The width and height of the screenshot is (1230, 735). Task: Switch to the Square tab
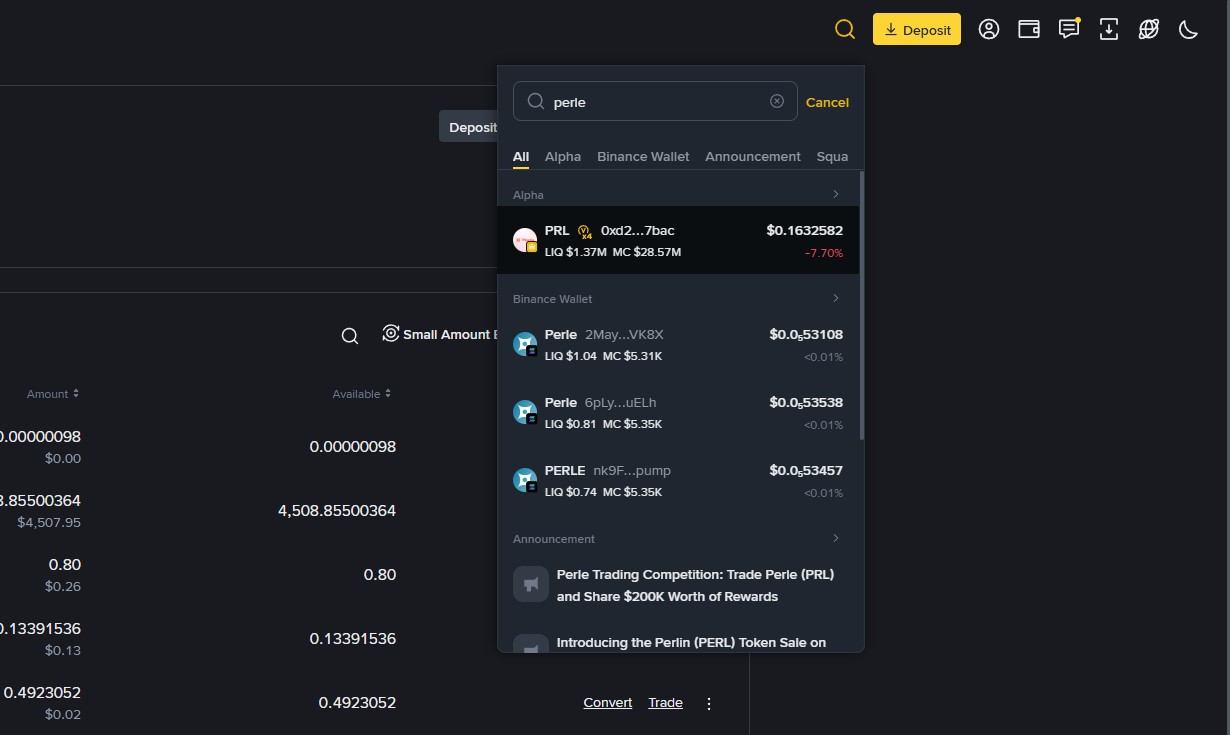click(832, 156)
